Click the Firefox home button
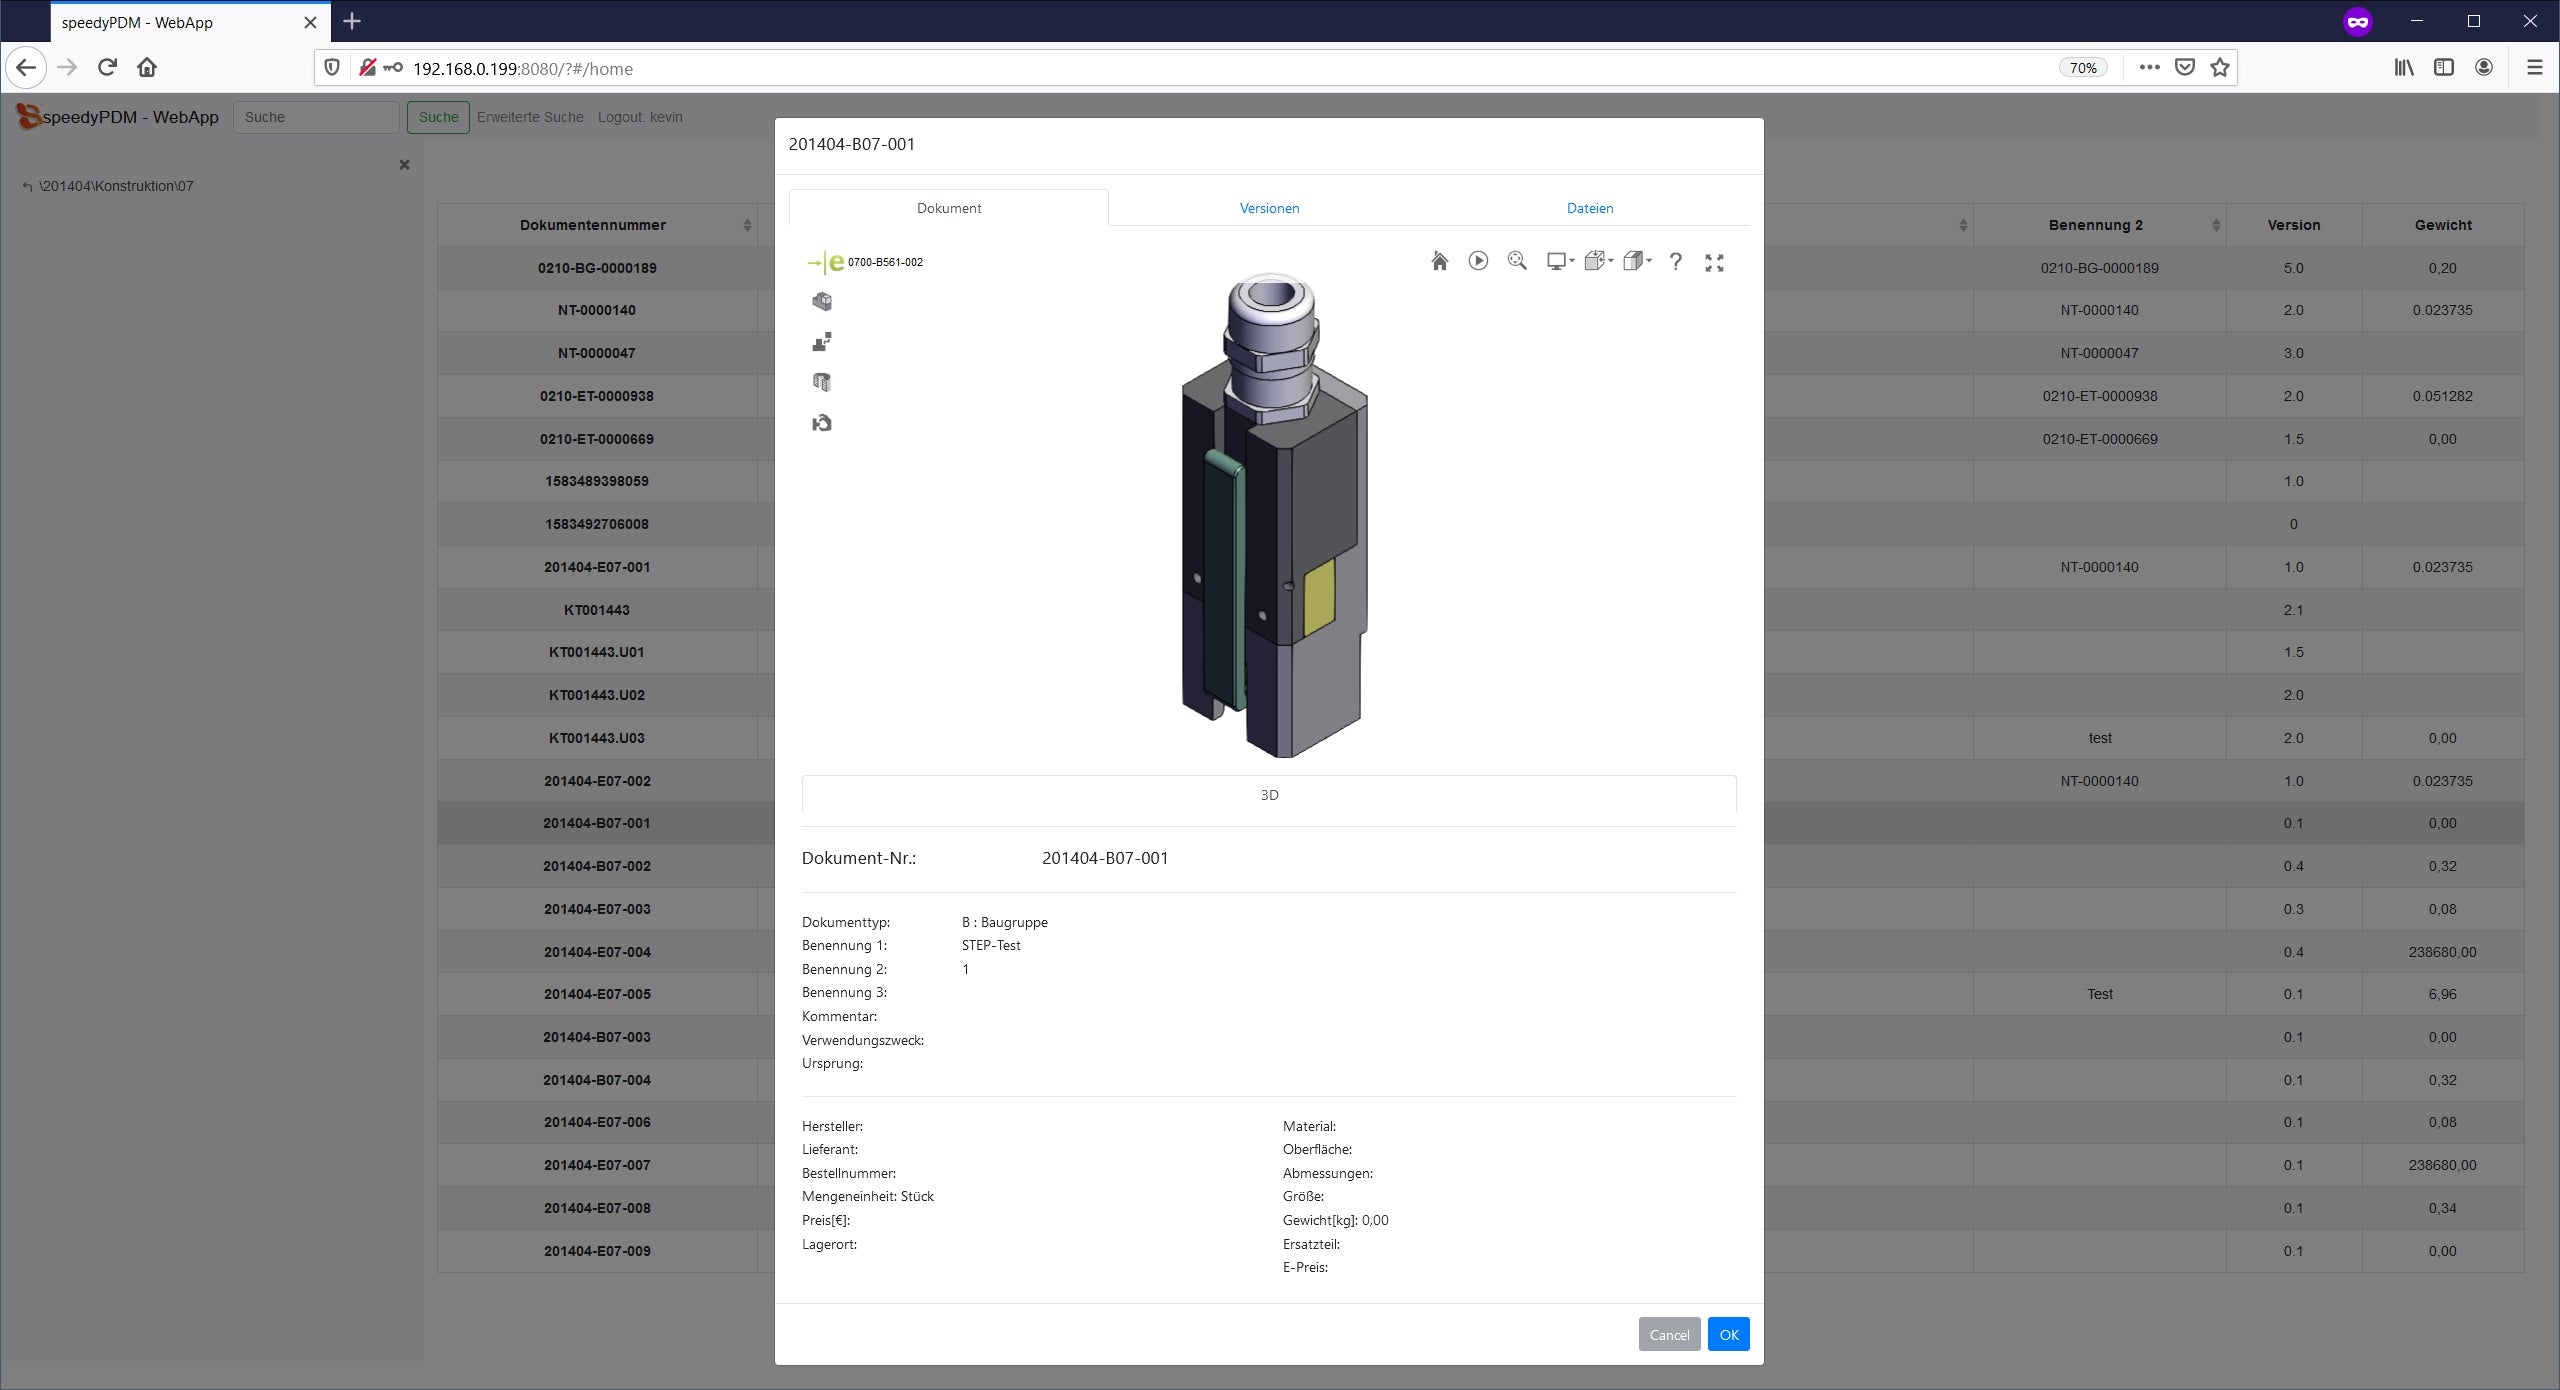Image resolution: width=2560 pixels, height=1390 pixels. [147, 67]
